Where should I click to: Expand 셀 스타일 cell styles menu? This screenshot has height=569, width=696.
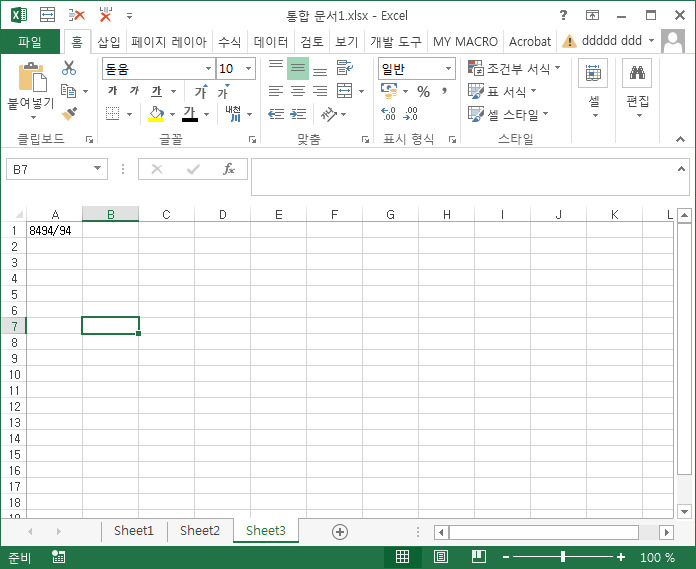(x=509, y=115)
